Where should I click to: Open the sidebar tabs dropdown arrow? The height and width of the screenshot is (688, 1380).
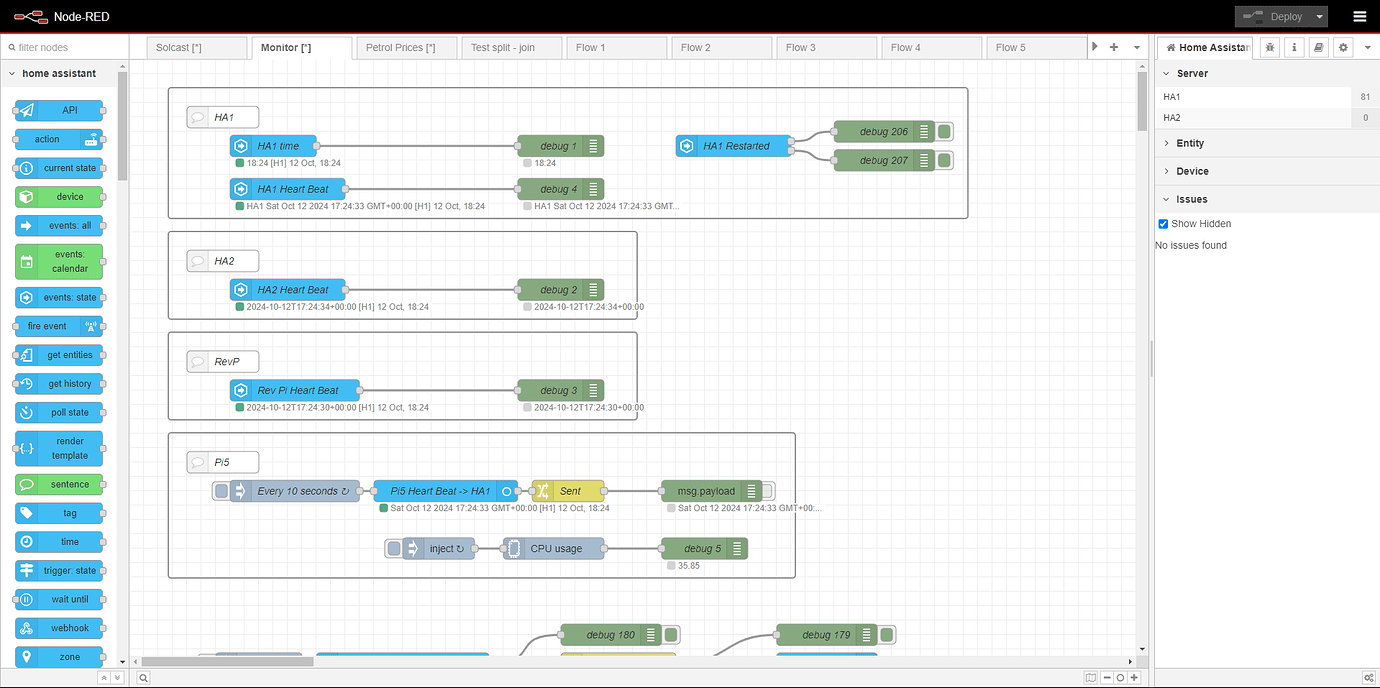1367,47
